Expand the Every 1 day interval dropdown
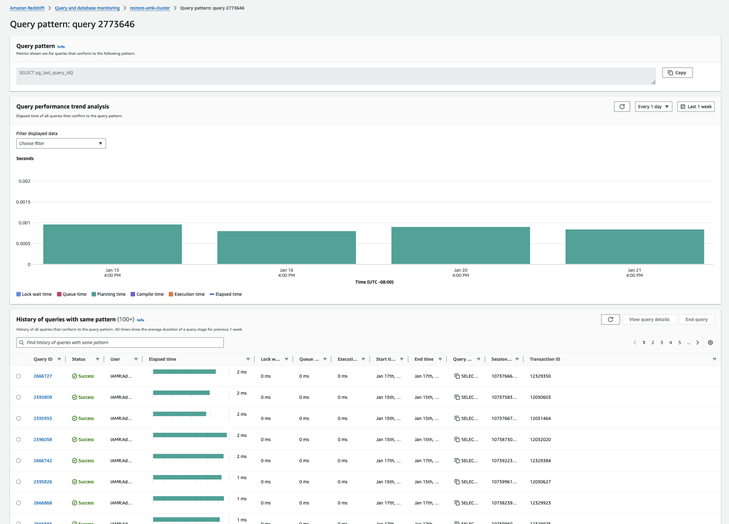The image size is (729, 524). pyautogui.click(x=653, y=106)
